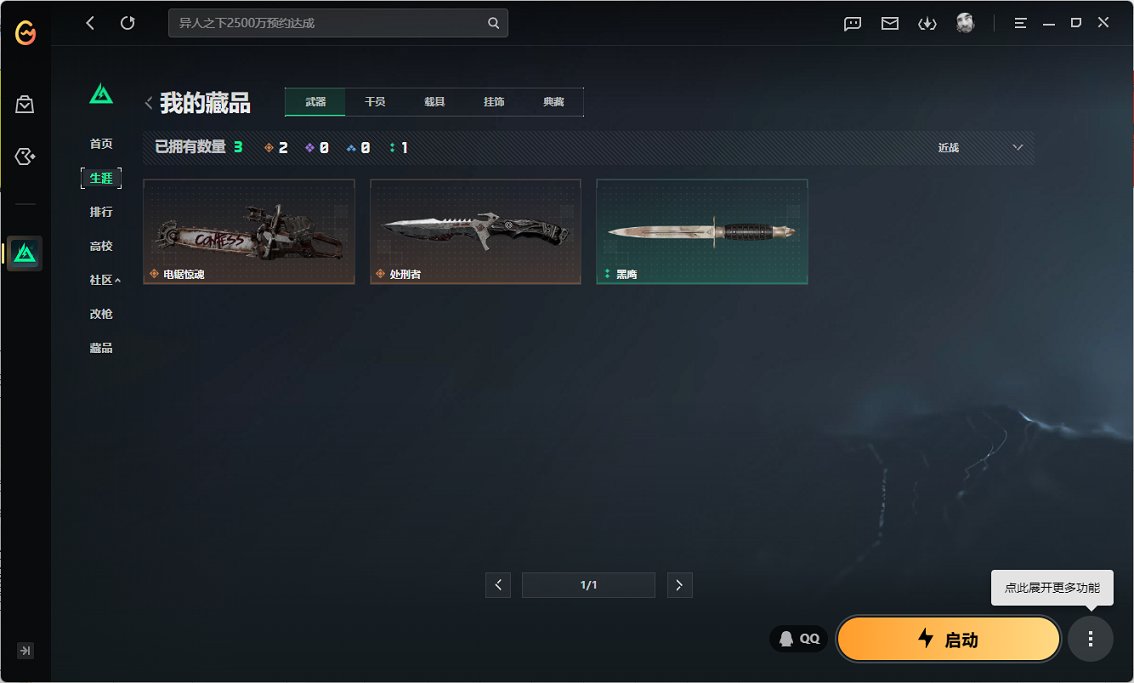Select the 电锯惊魂 chainsaw weapon card
This screenshot has height=683, width=1134.
tap(249, 231)
